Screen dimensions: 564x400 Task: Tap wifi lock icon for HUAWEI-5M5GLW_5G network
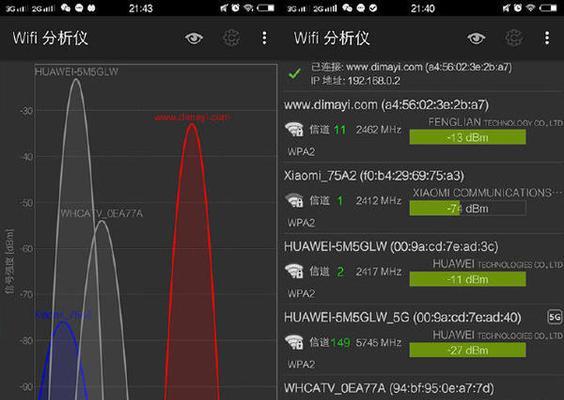point(294,342)
